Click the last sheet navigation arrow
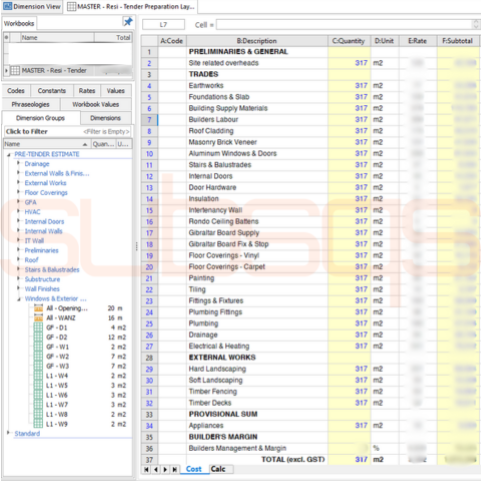This screenshot has height=481, width=481. (x=174, y=469)
